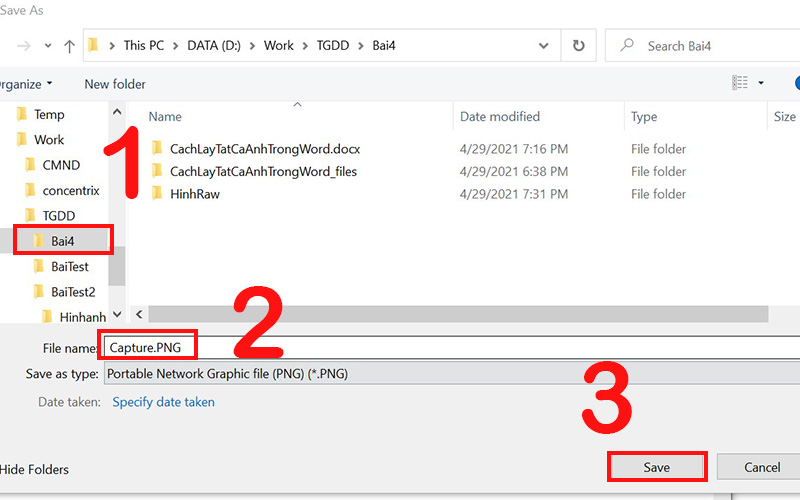
Task: Open the Save as type dropdown
Action: tap(452, 374)
